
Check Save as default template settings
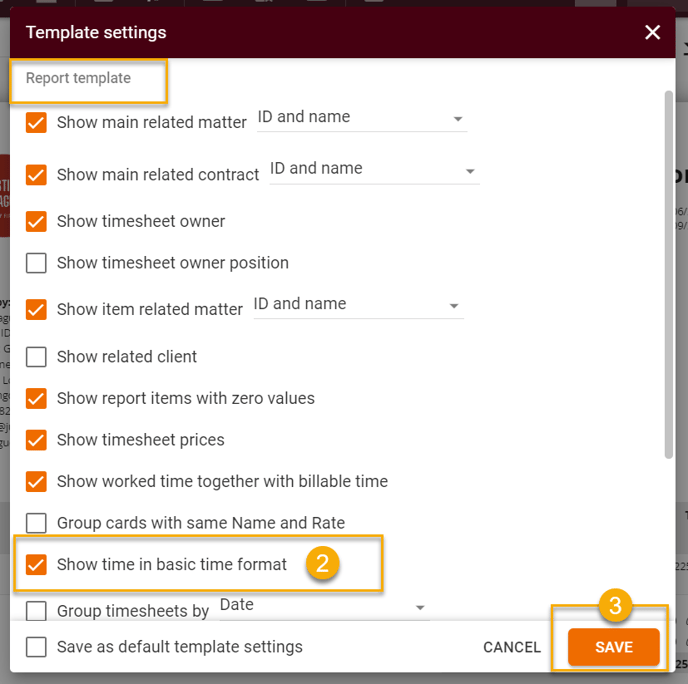coord(36,647)
